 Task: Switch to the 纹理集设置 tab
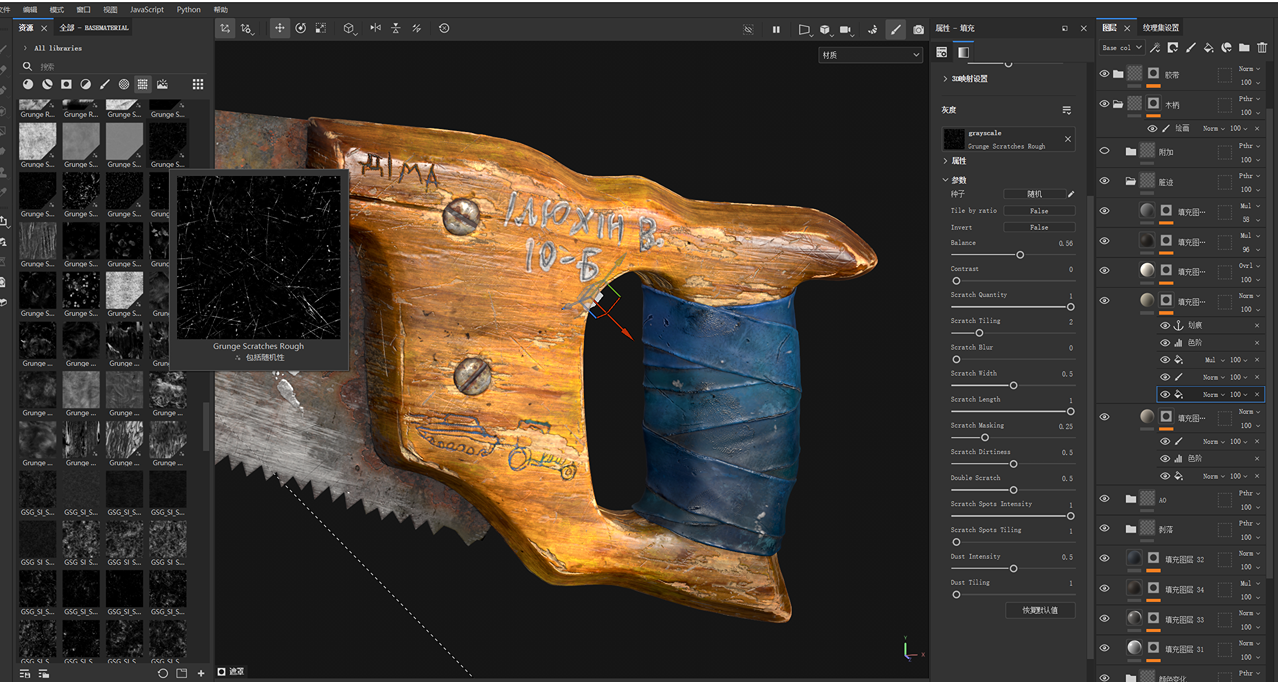coord(1160,28)
